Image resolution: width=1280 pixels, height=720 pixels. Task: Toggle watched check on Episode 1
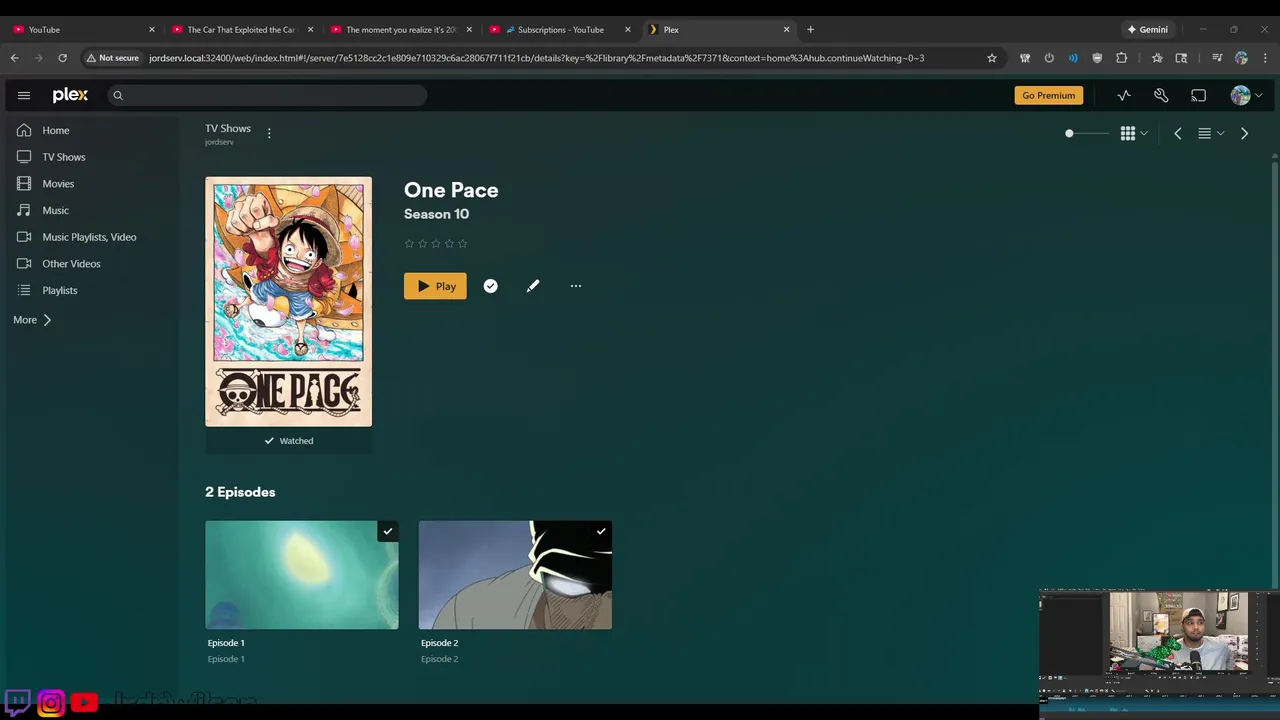[x=388, y=531]
